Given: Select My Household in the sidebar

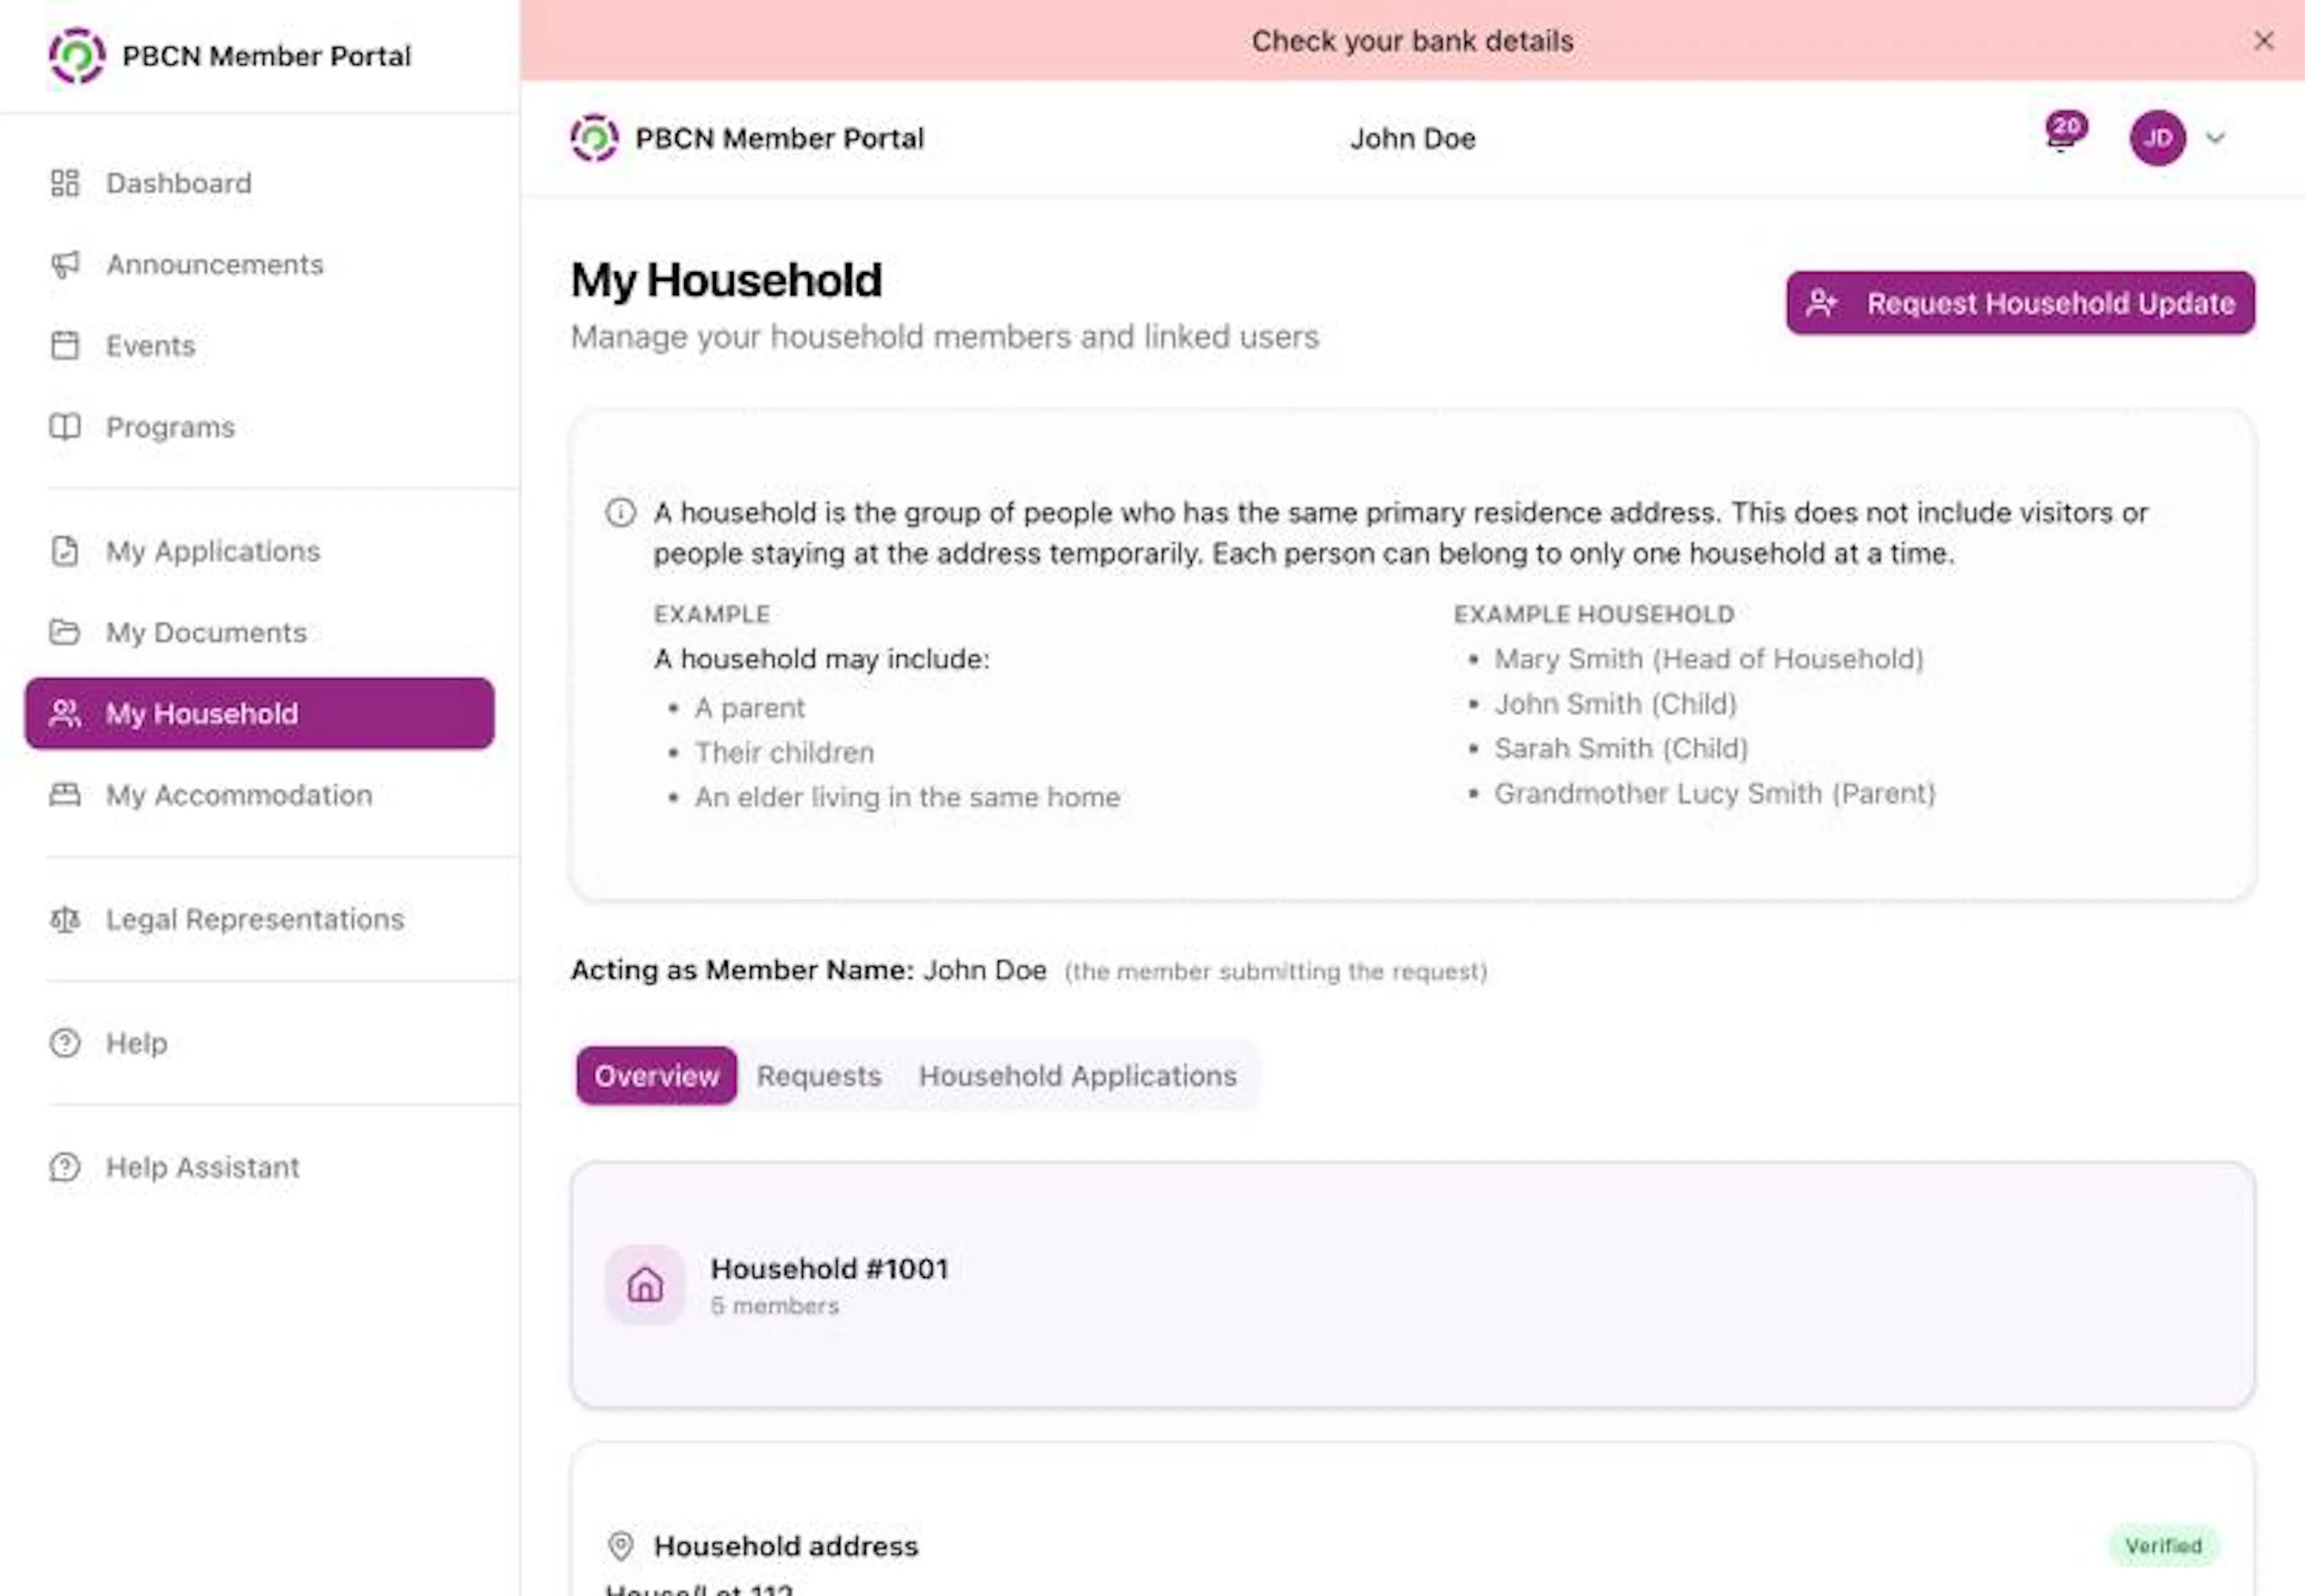Looking at the screenshot, I should 260,714.
